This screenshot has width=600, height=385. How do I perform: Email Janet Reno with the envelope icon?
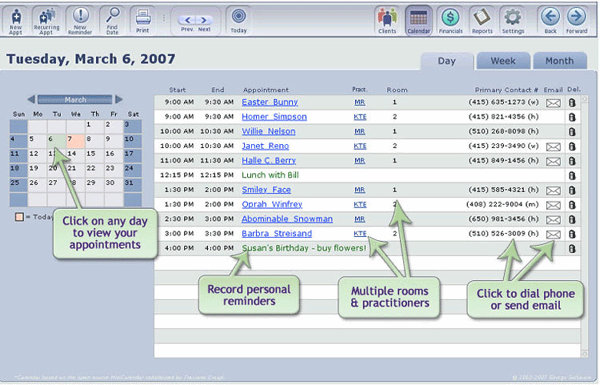[x=553, y=147]
